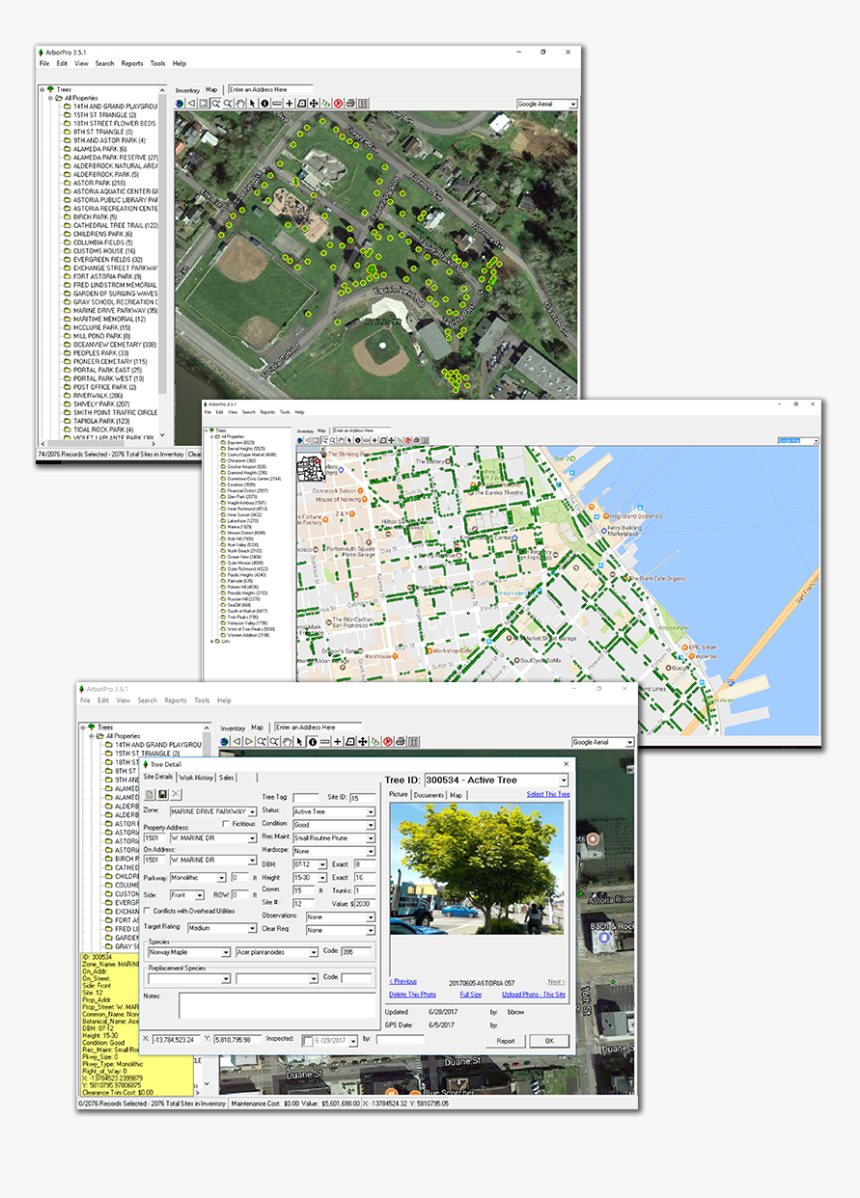Click the floppy-disk save icon in Tree Detail
Viewport: 860px width, 1198px height.
pyautogui.click(x=163, y=795)
